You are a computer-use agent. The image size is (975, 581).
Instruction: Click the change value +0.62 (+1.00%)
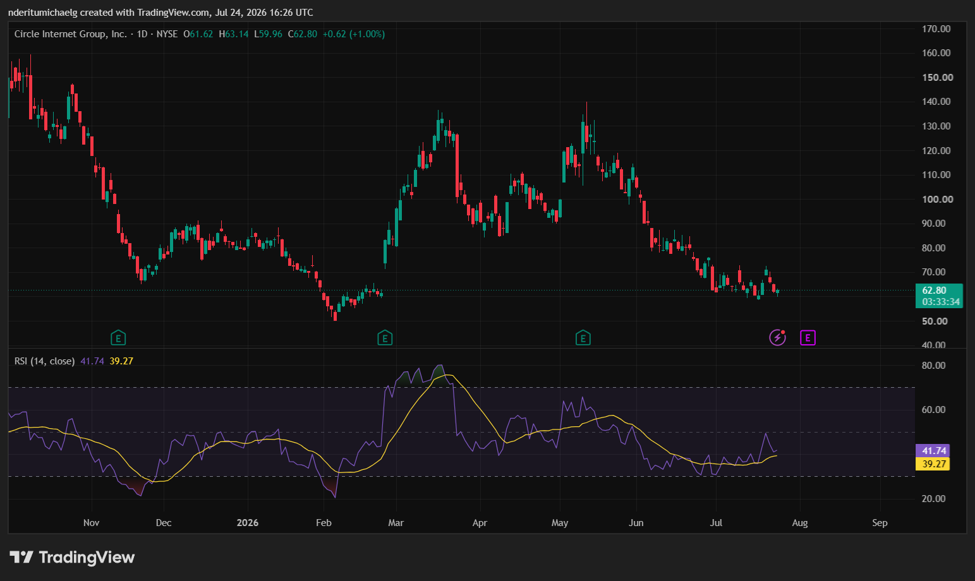(353, 34)
